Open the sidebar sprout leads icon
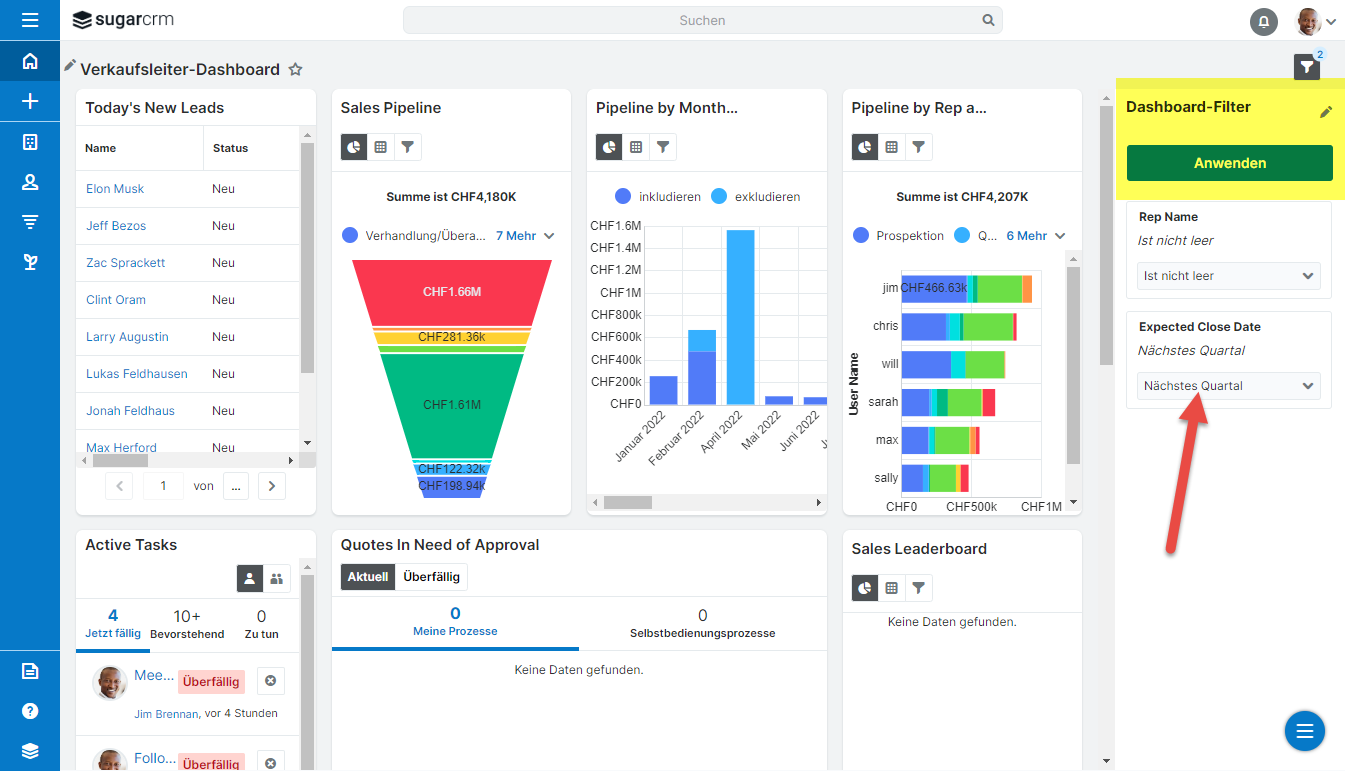This screenshot has width=1345, height=771. tap(30, 262)
